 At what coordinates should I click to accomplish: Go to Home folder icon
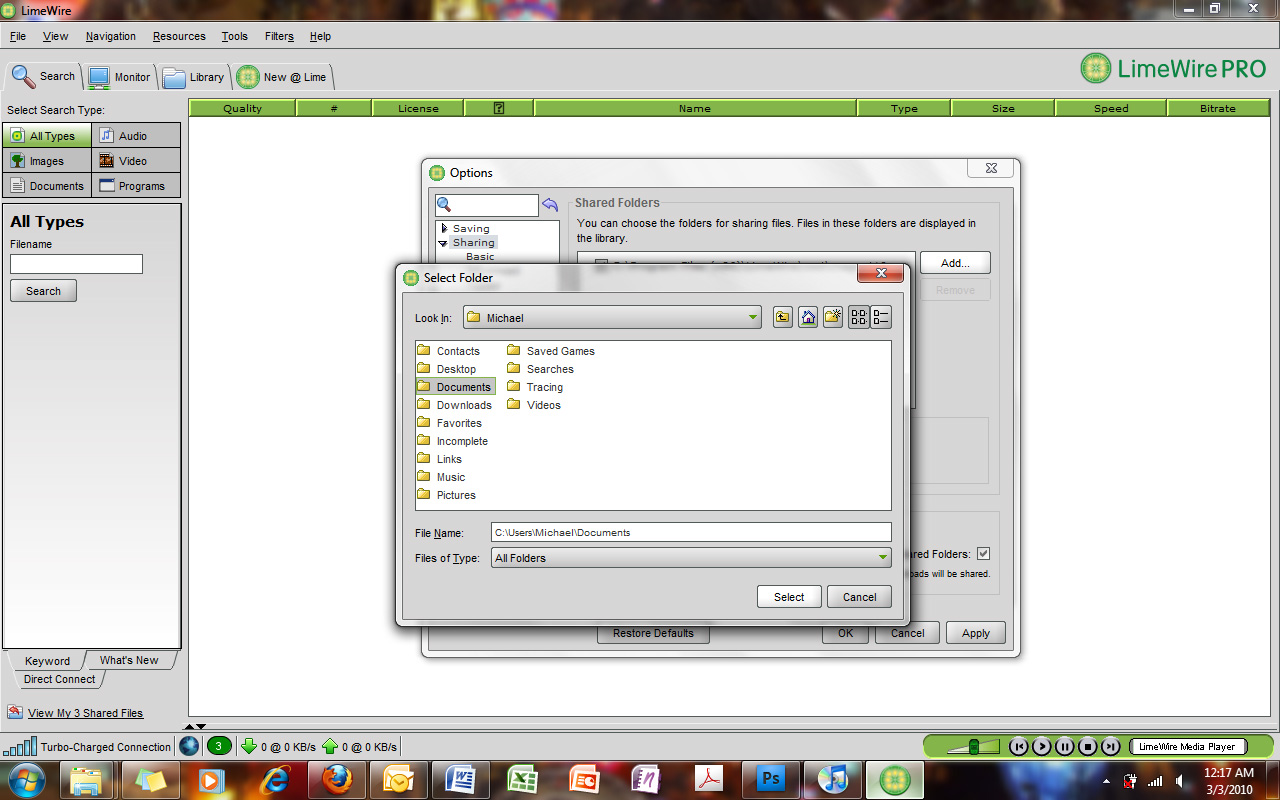(x=808, y=318)
